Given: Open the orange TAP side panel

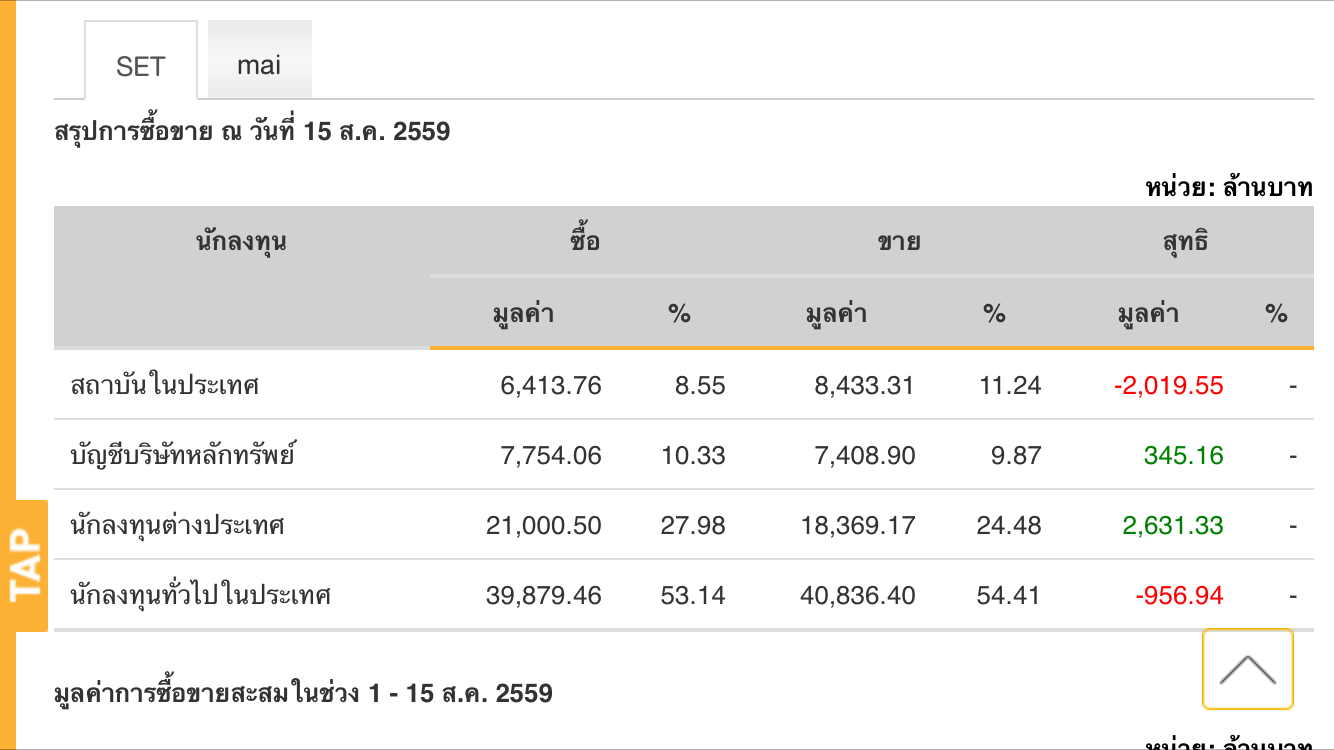Looking at the screenshot, I should [x=25, y=566].
